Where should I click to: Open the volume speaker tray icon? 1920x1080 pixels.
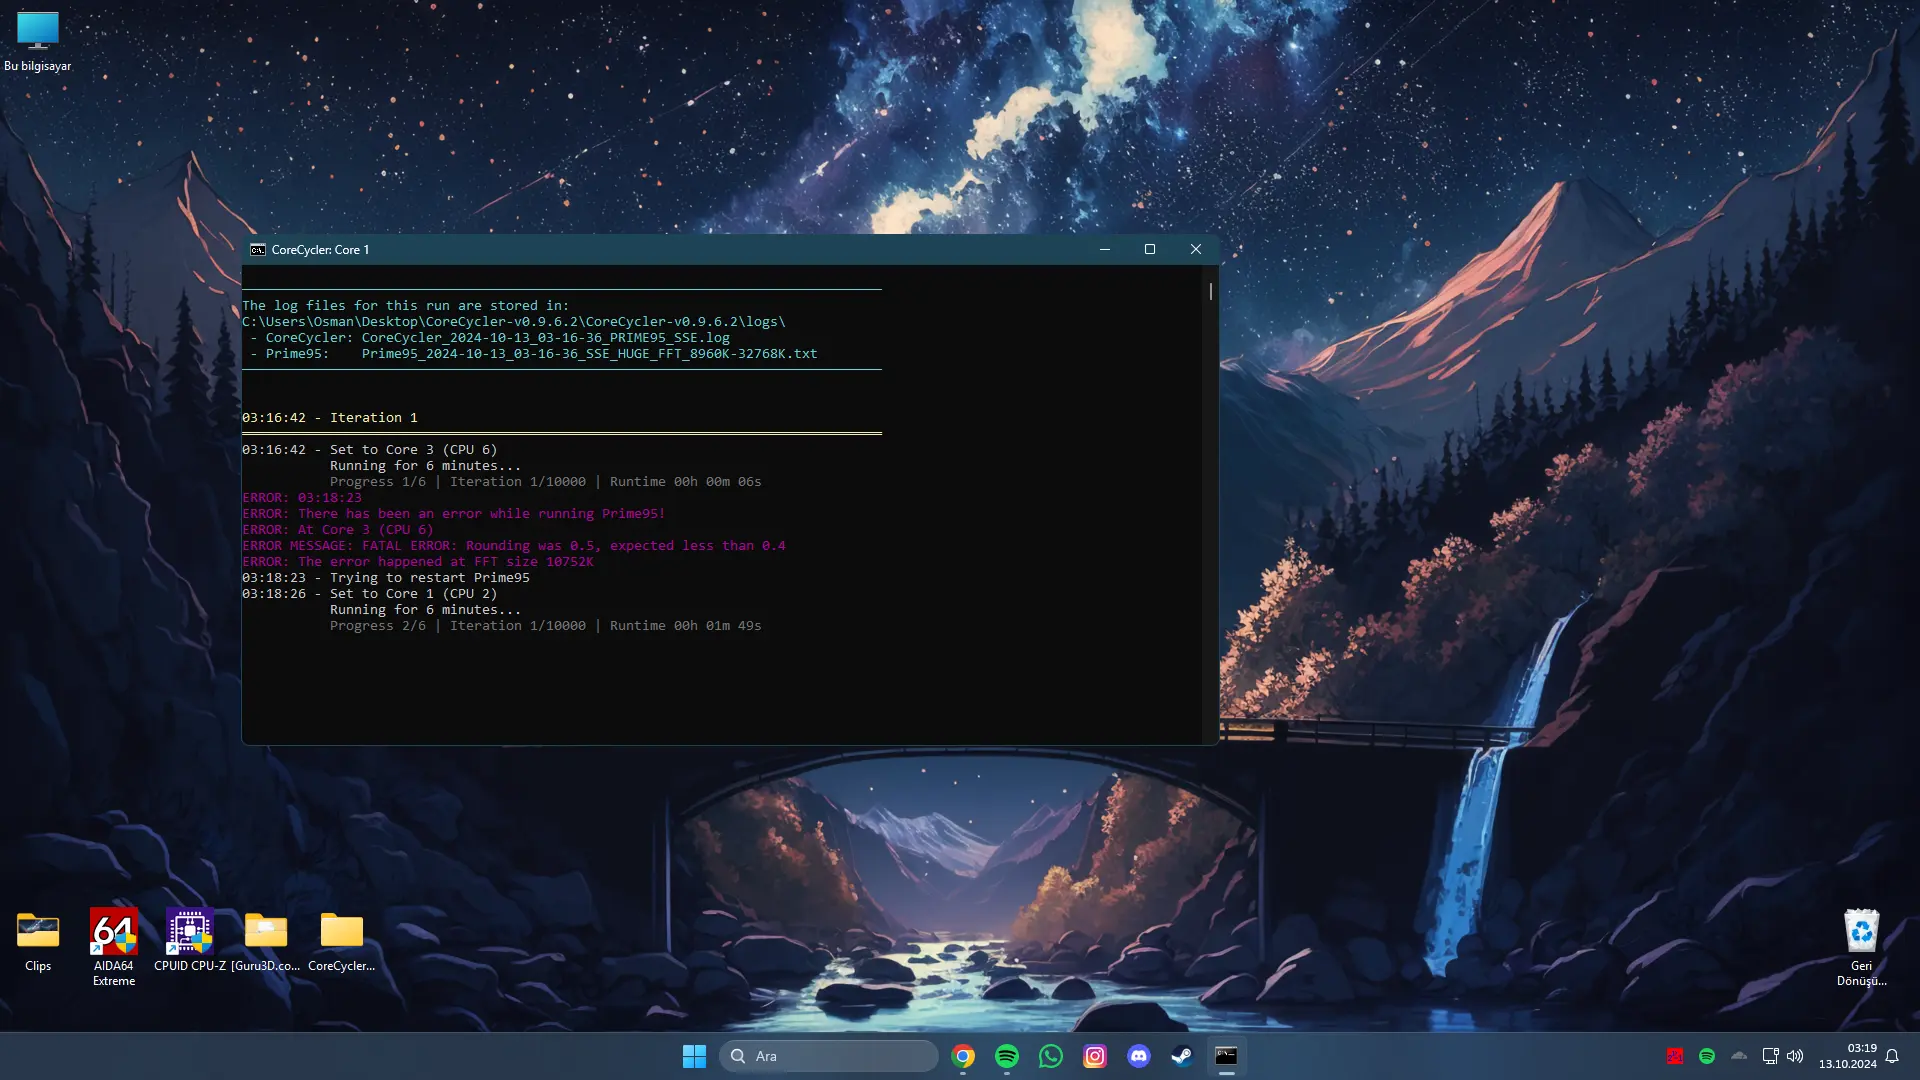pyautogui.click(x=1795, y=1056)
